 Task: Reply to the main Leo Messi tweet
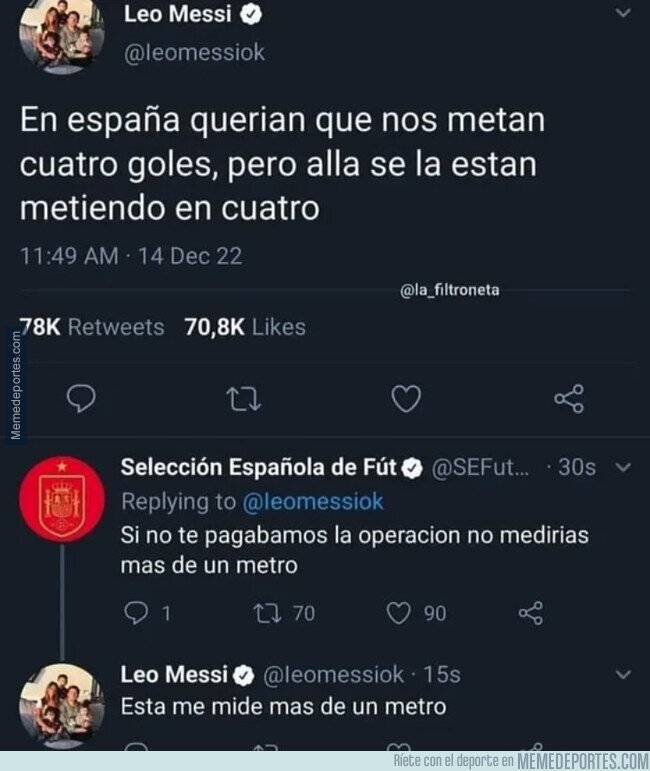coord(80,400)
